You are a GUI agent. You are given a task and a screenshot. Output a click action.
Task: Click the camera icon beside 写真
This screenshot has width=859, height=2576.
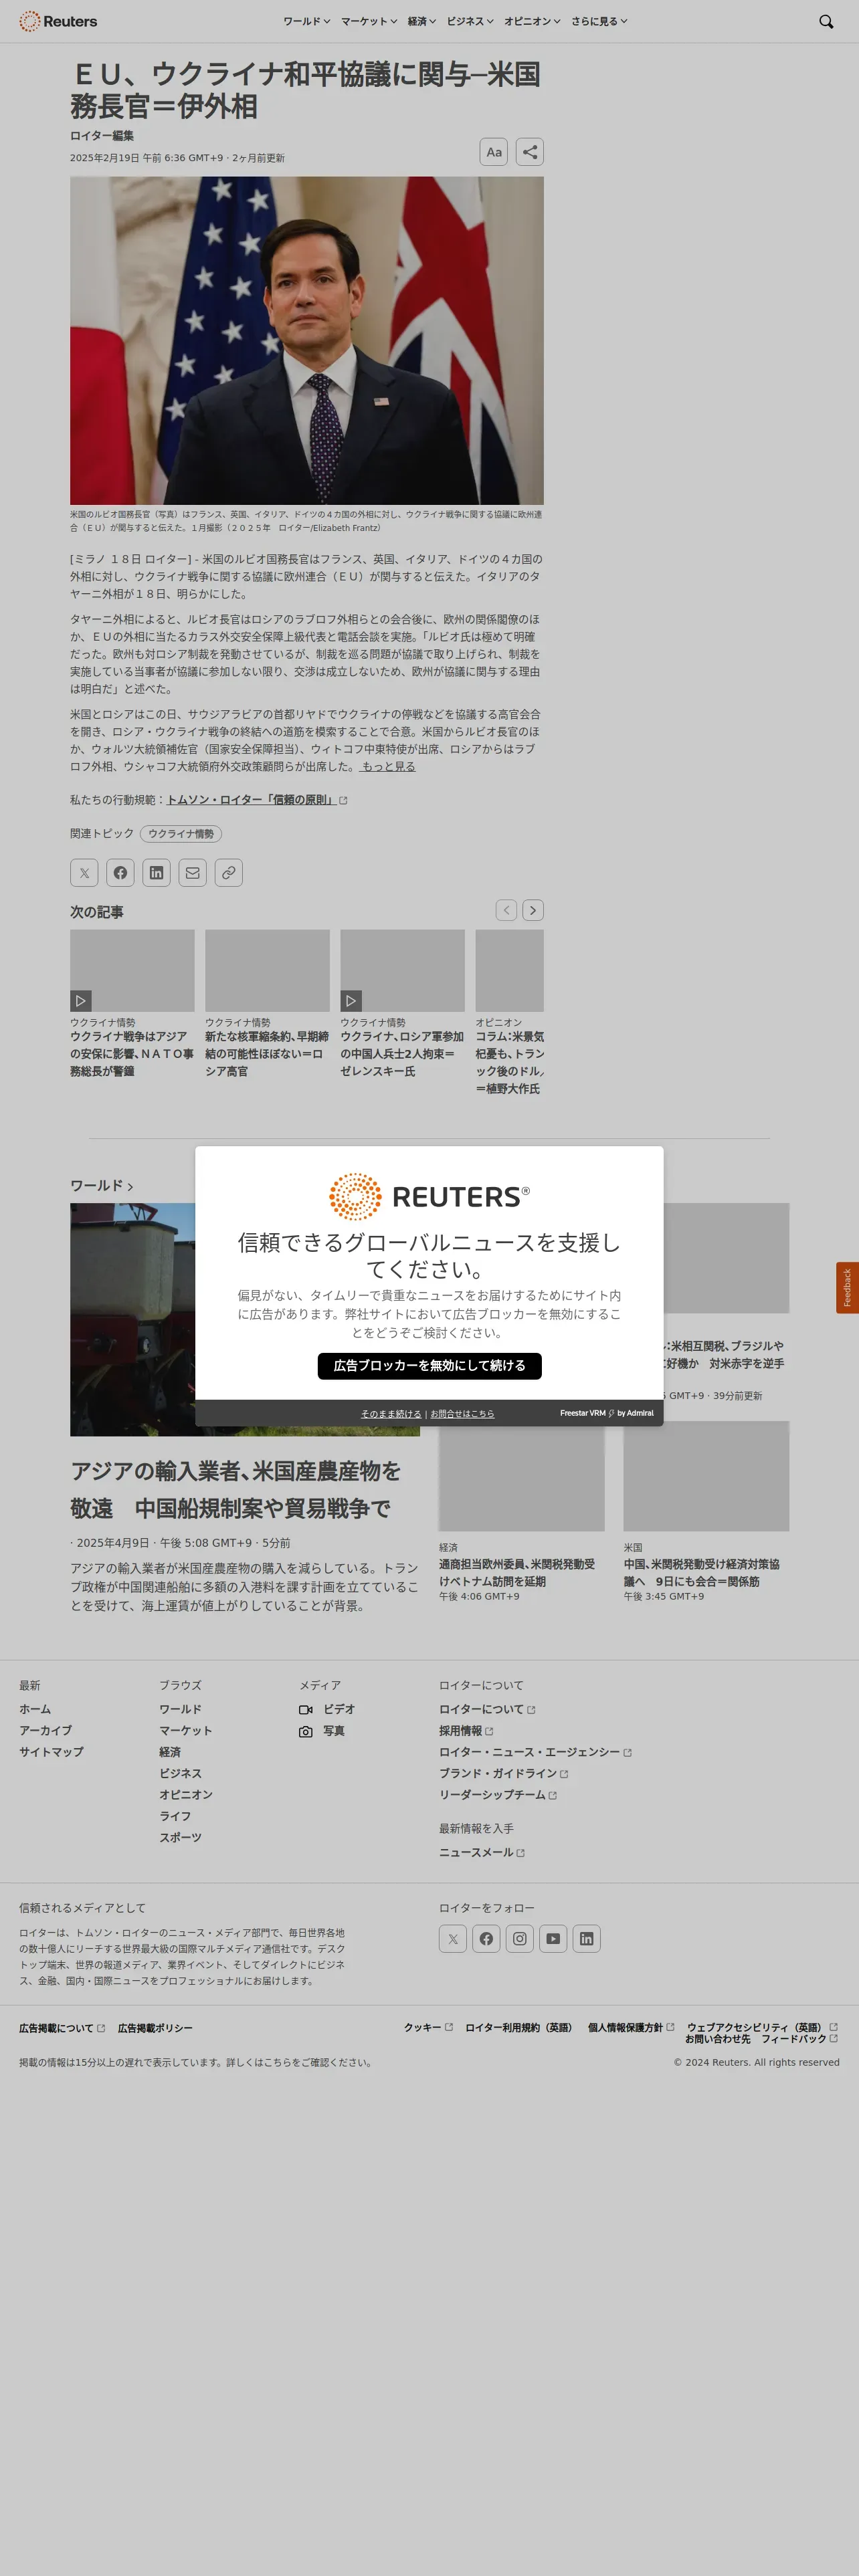306,1732
